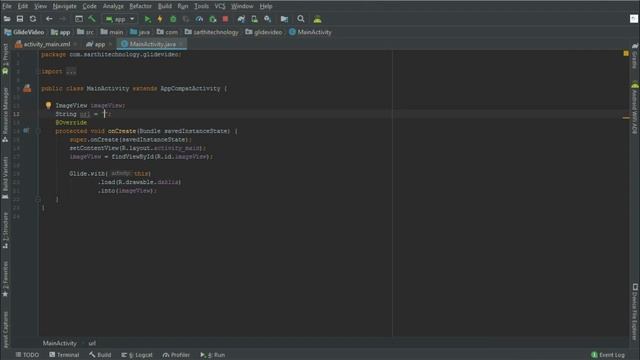Open the Logcat tool window

coord(137,355)
